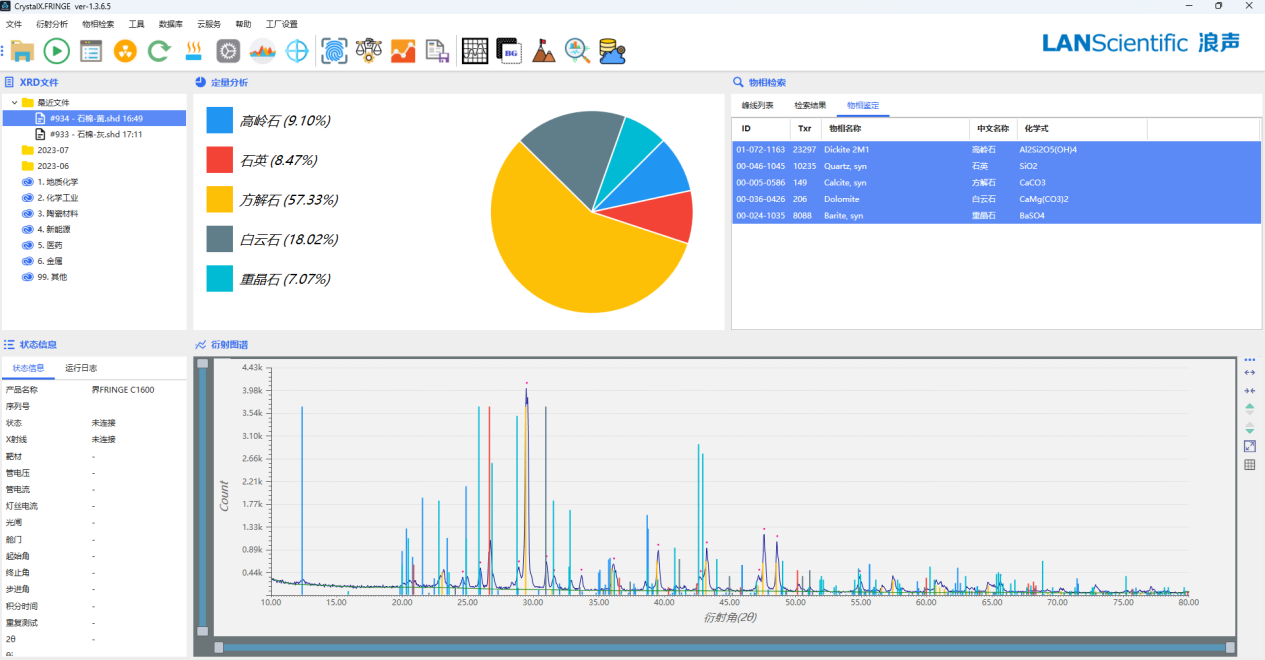Click the balance scales quantitative analysis icon
The height and width of the screenshot is (660, 1265).
pyautogui.click(x=369, y=51)
